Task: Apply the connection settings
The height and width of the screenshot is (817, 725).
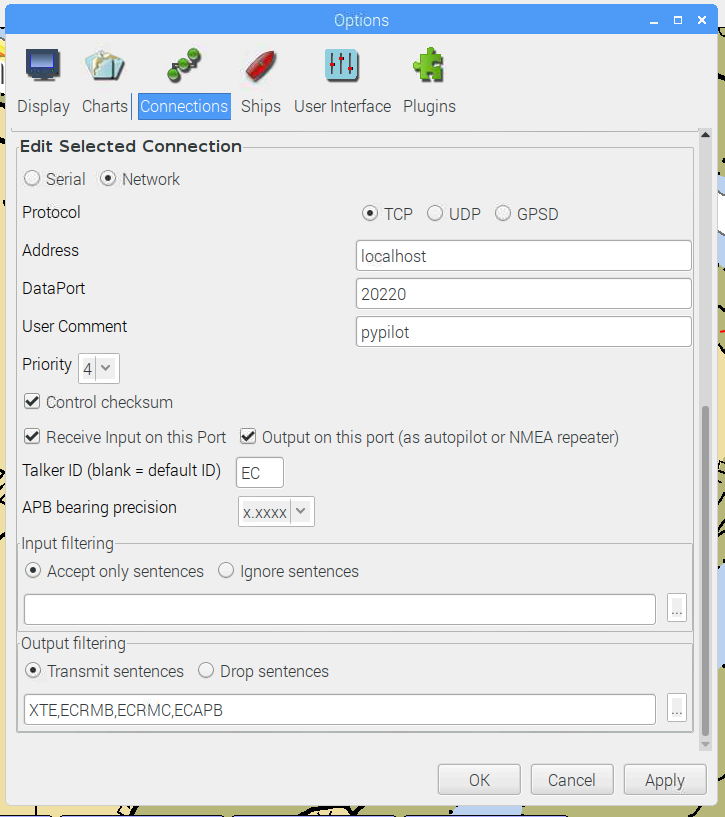Action: point(665,780)
